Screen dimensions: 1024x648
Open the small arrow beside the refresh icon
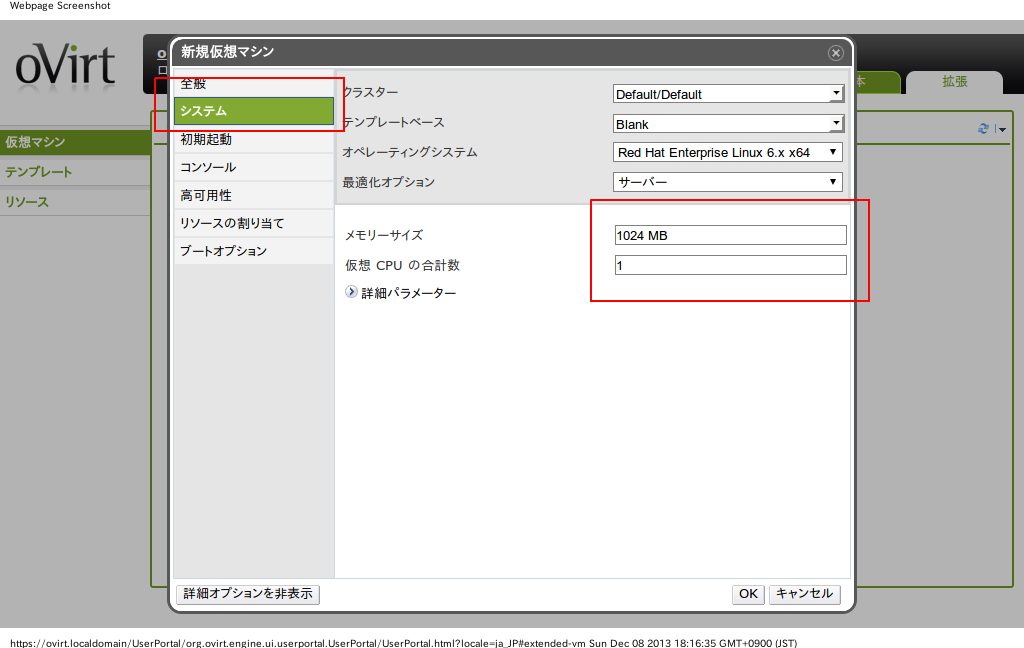pos(1001,130)
